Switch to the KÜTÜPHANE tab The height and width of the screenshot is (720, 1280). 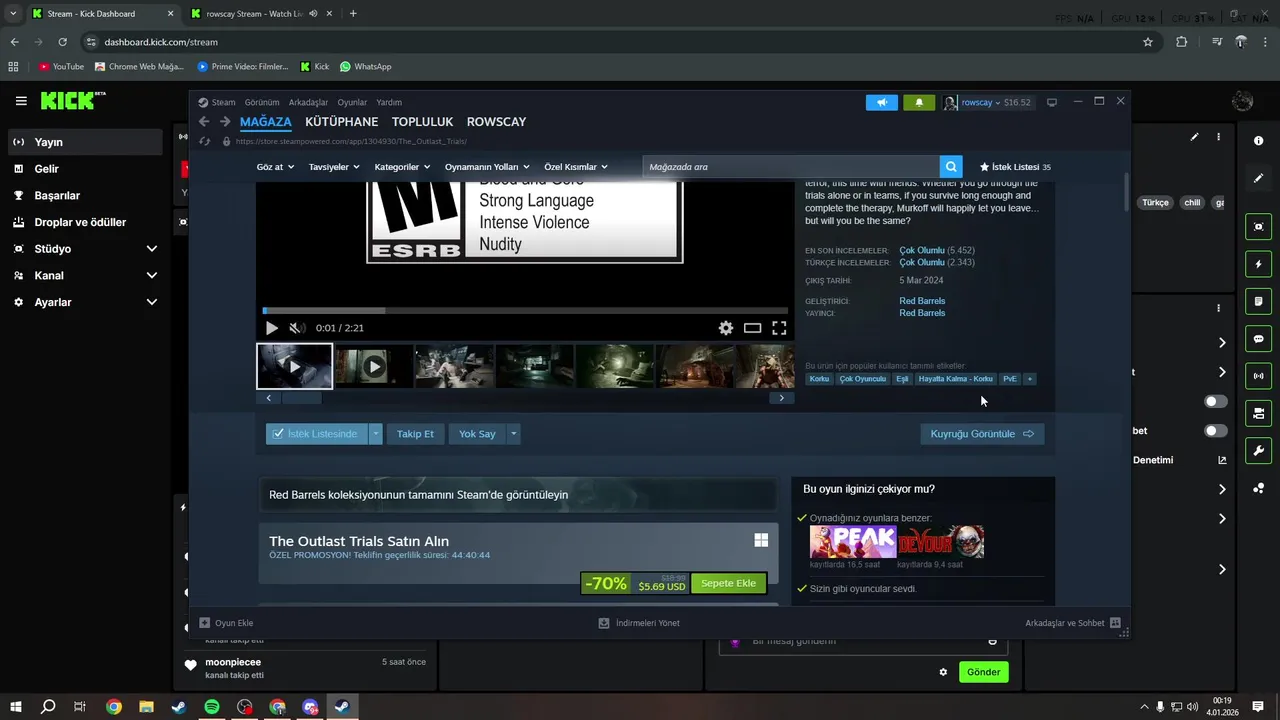click(x=341, y=122)
